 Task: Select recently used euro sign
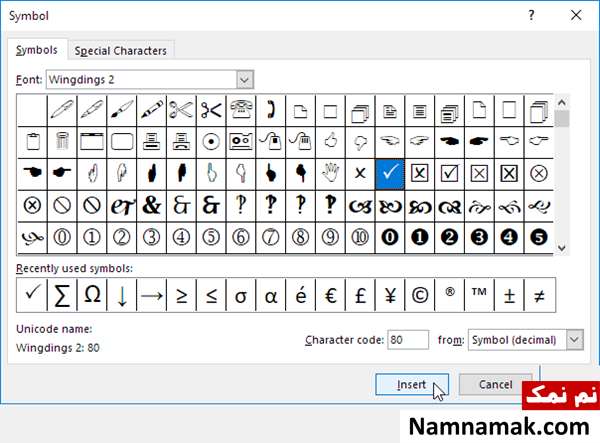click(330, 295)
